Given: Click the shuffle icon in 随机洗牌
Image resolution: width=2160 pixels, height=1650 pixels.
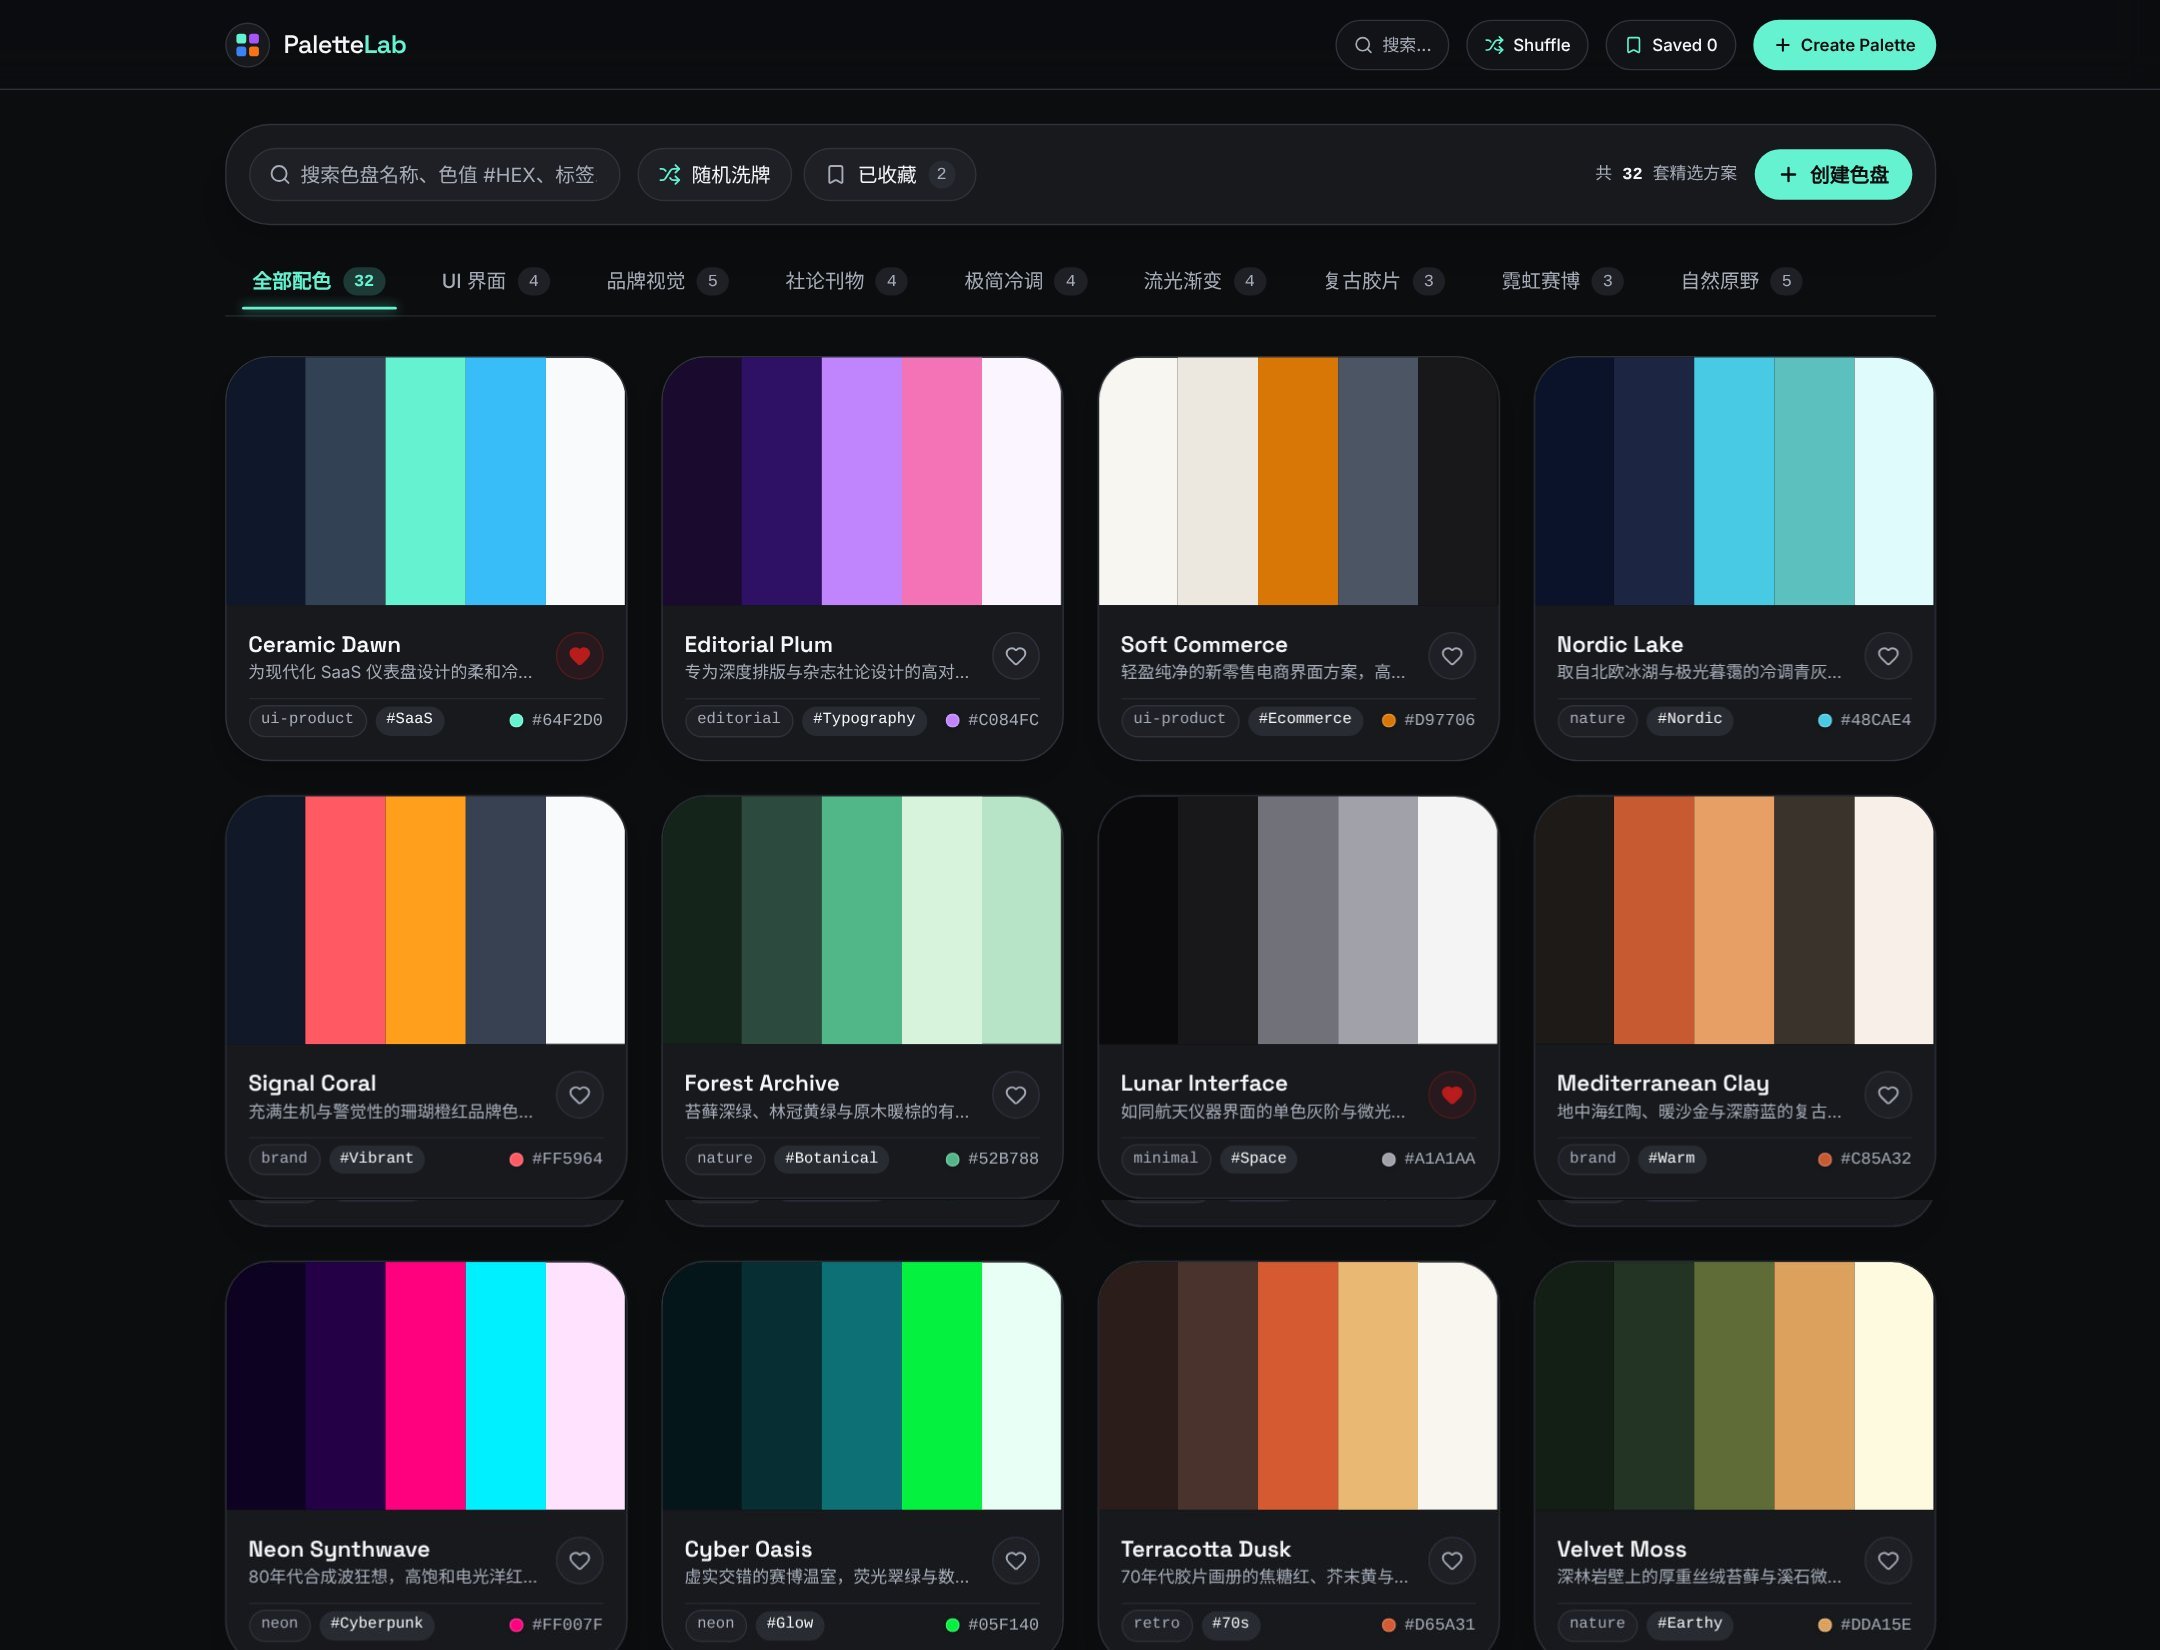Looking at the screenshot, I should click(669, 174).
